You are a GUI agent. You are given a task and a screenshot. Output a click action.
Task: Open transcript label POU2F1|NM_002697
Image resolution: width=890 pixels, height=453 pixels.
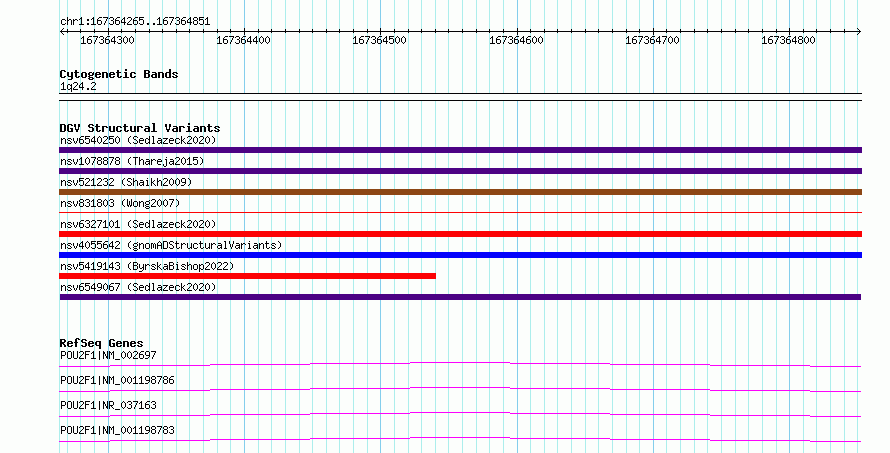[108, 355]
